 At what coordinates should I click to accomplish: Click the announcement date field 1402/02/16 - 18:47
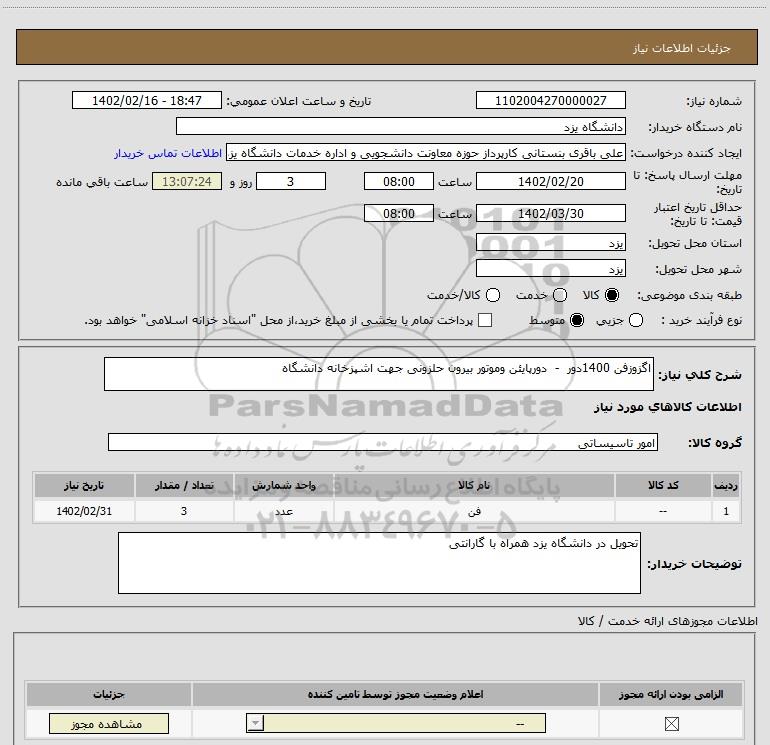pos(147,100)
